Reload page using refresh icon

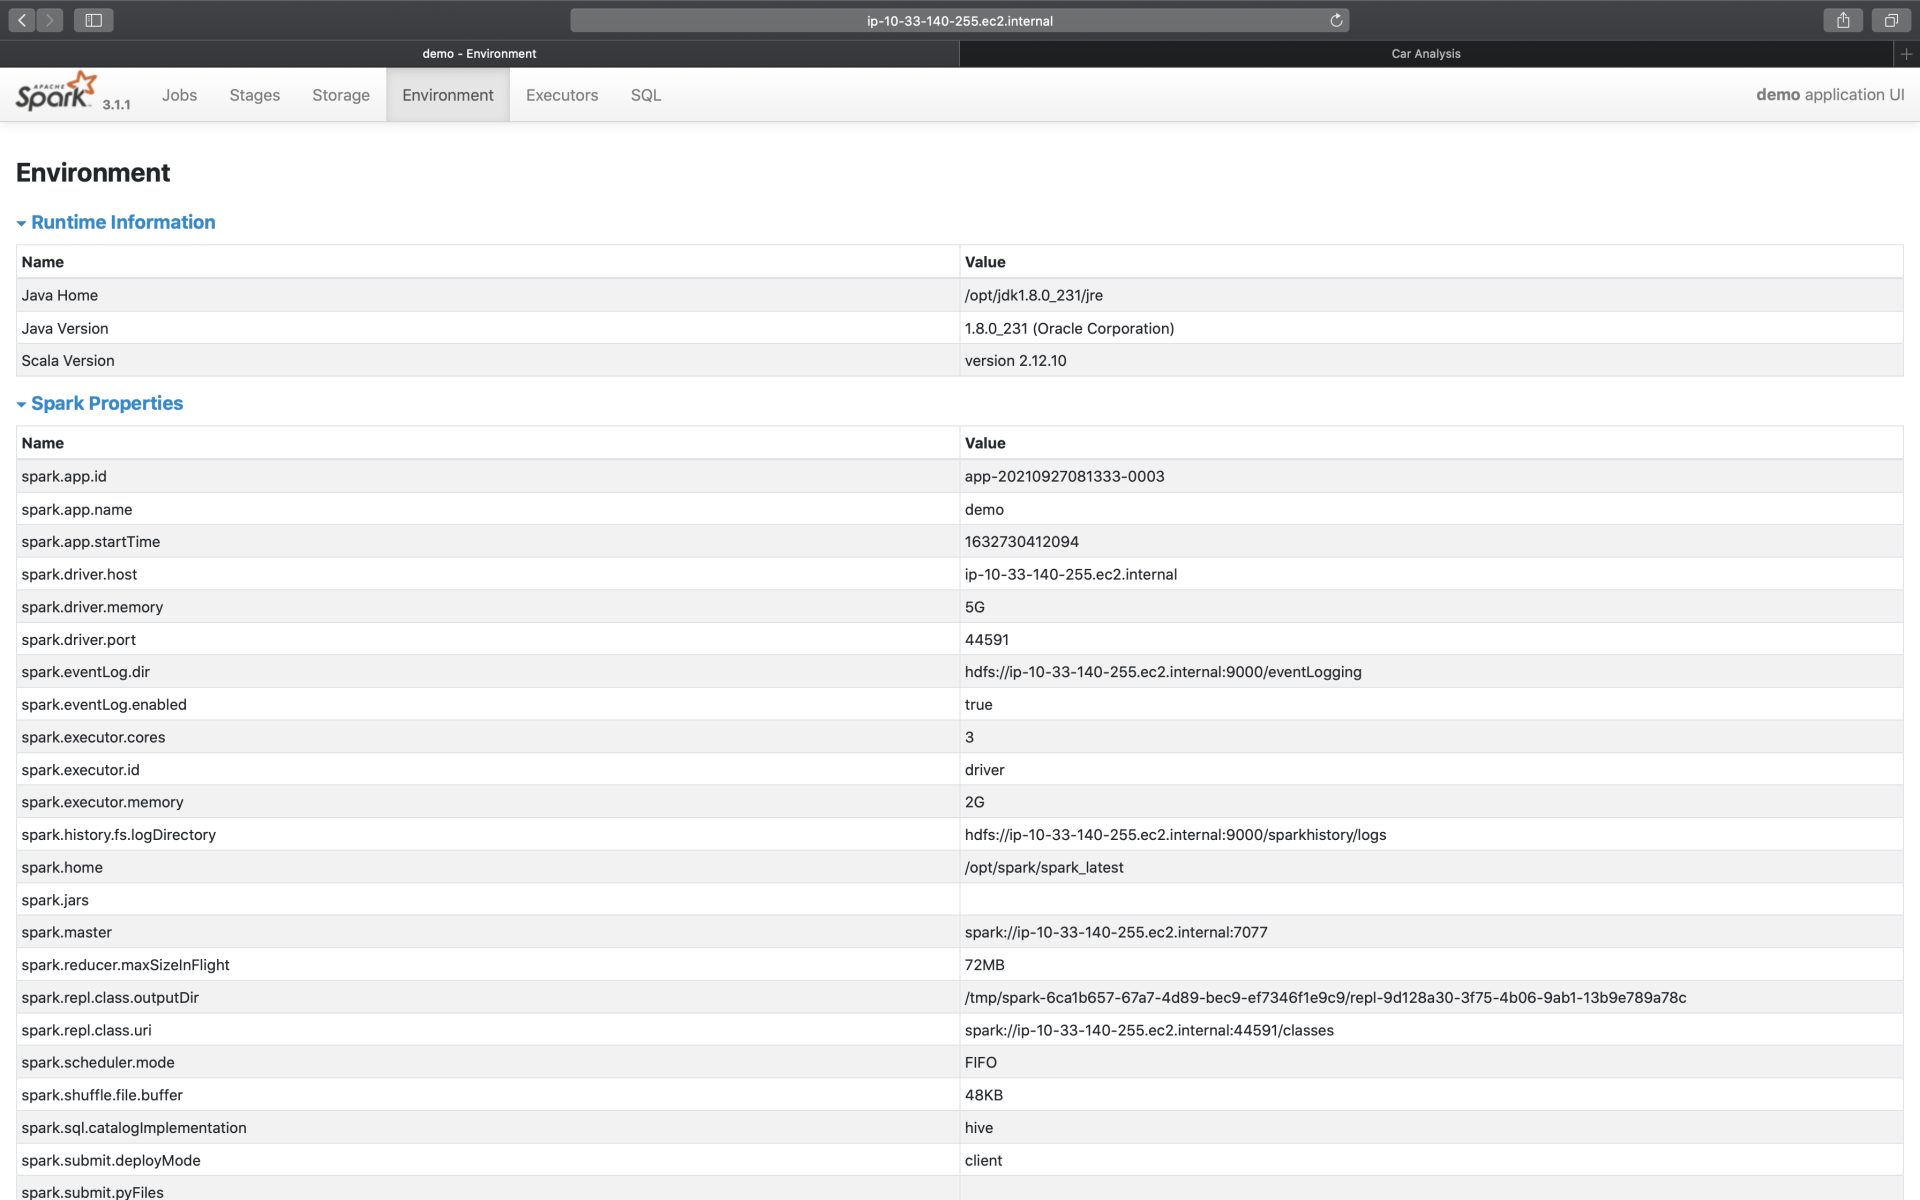(x=1336, y=20)
